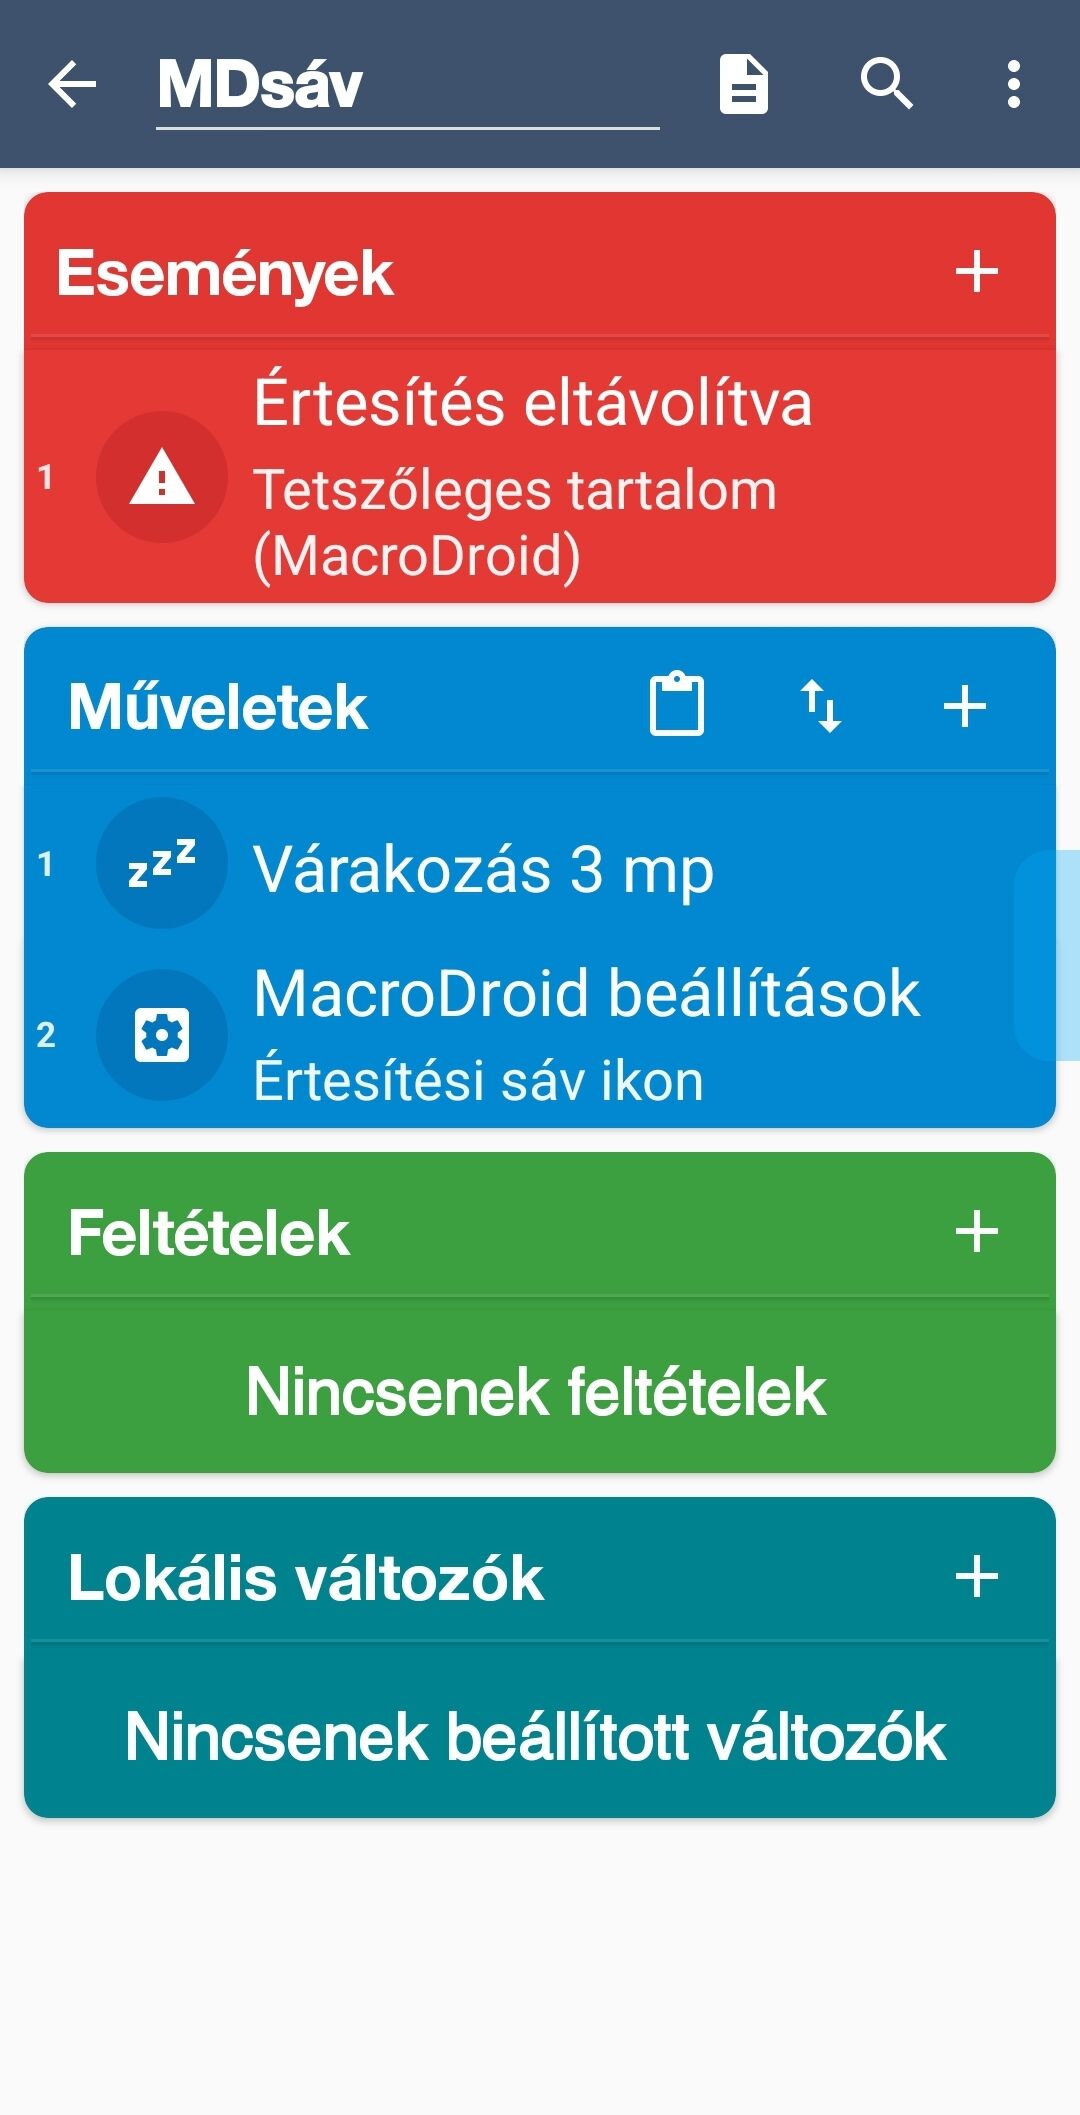Image resolution: width=1080 pixels, height=2115 pixels.
Task: Tap the reorder actions arrows icon
Action: click(821, 706)
